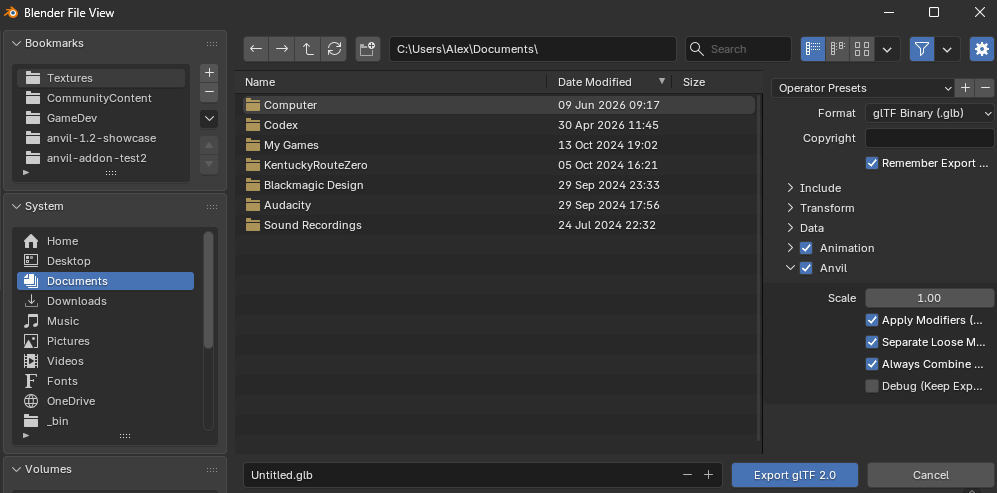Collapse the Bookmarks panel
The width and height of the screenshot is (997, 493).
[x=16, y=43]
